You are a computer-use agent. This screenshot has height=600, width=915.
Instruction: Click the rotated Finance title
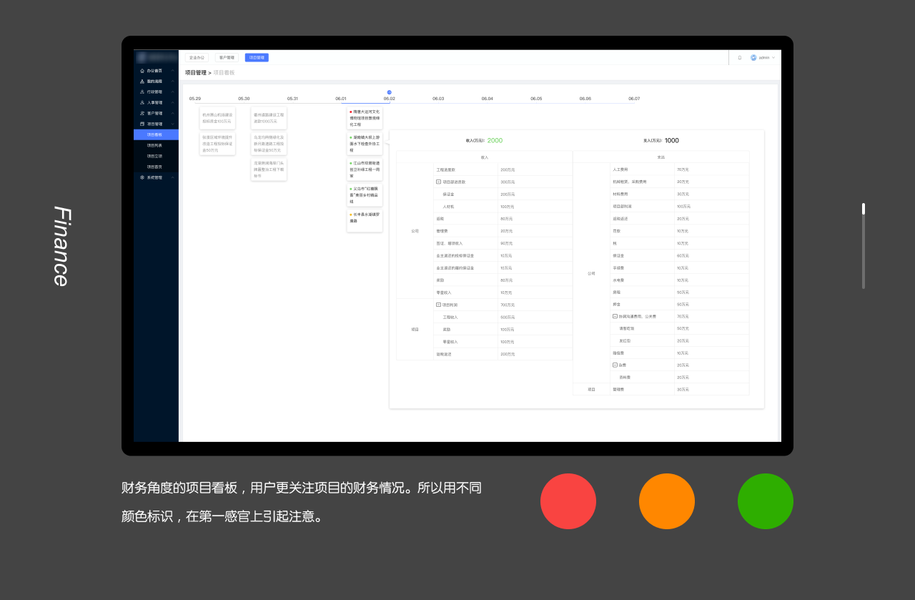[62, 246]
